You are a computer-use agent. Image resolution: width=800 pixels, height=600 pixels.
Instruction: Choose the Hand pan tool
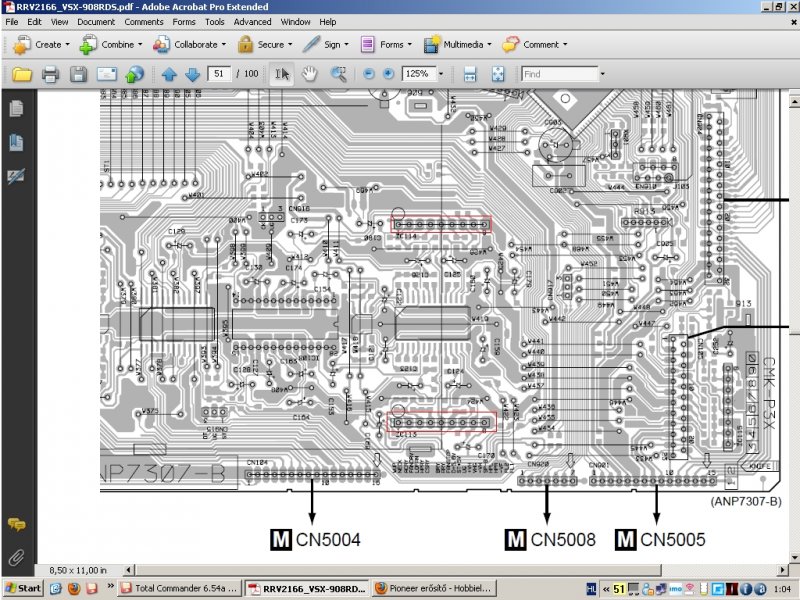click(x=309, y=74)
